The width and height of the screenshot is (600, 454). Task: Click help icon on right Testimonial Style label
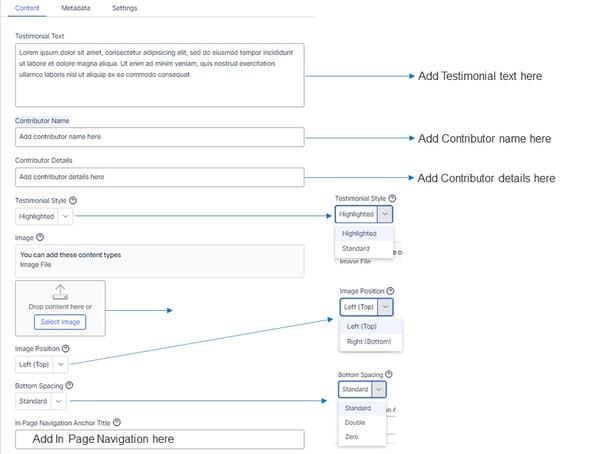click(x=392, y=199)
